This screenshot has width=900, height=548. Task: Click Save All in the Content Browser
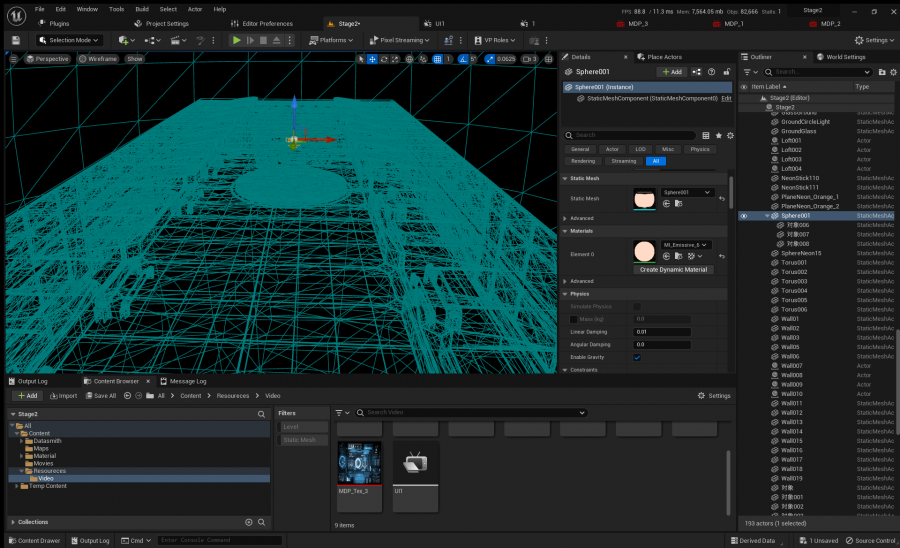tap(100, 396)
